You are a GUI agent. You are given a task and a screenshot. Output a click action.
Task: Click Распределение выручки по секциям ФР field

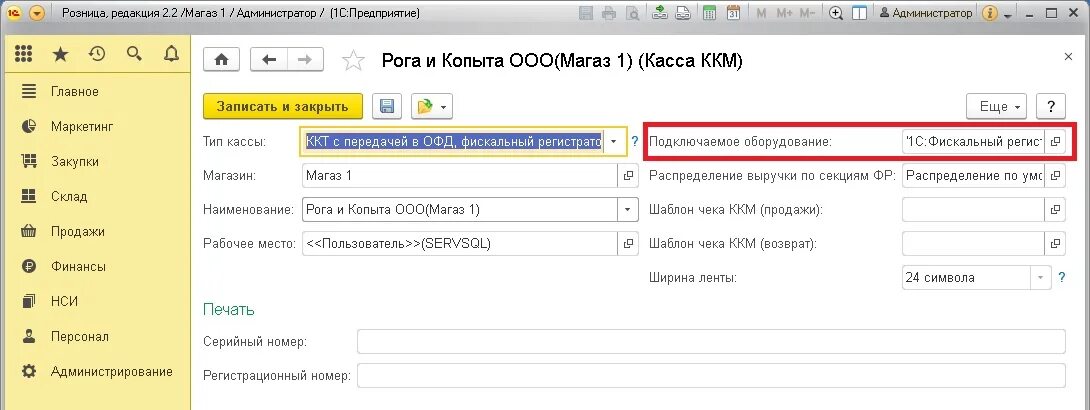pyautogui.click(x=973, y=176)
